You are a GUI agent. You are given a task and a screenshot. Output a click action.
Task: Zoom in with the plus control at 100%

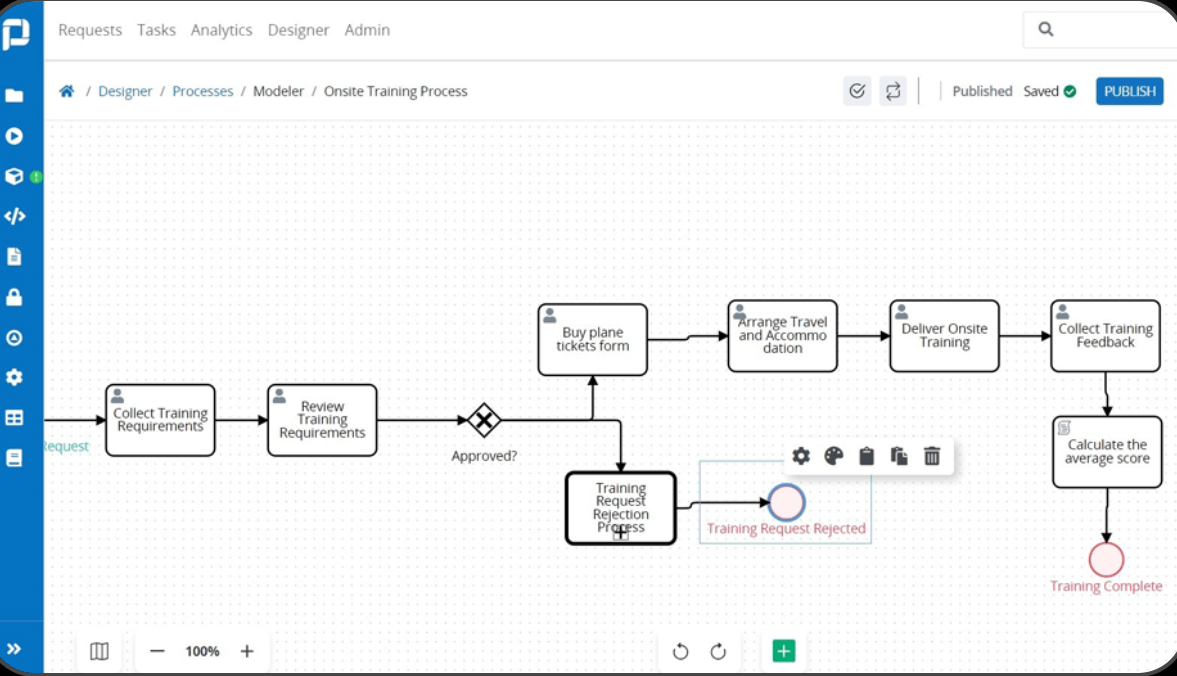(247, 651)
